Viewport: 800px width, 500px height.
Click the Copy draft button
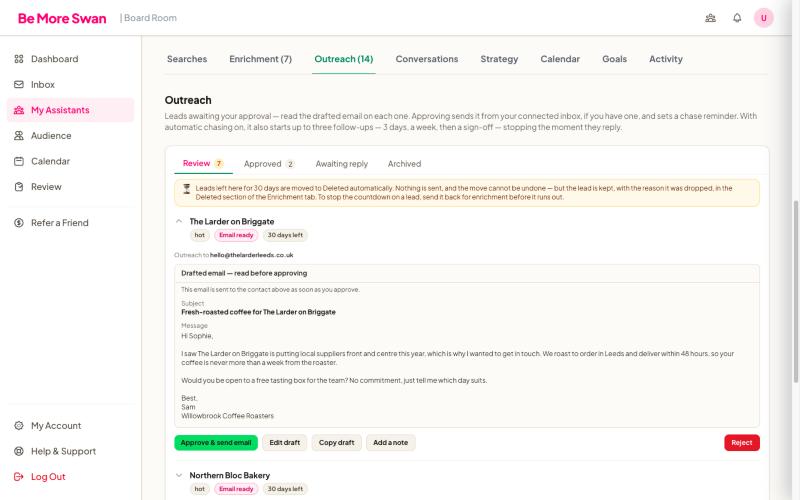click(x=336, y=443)
